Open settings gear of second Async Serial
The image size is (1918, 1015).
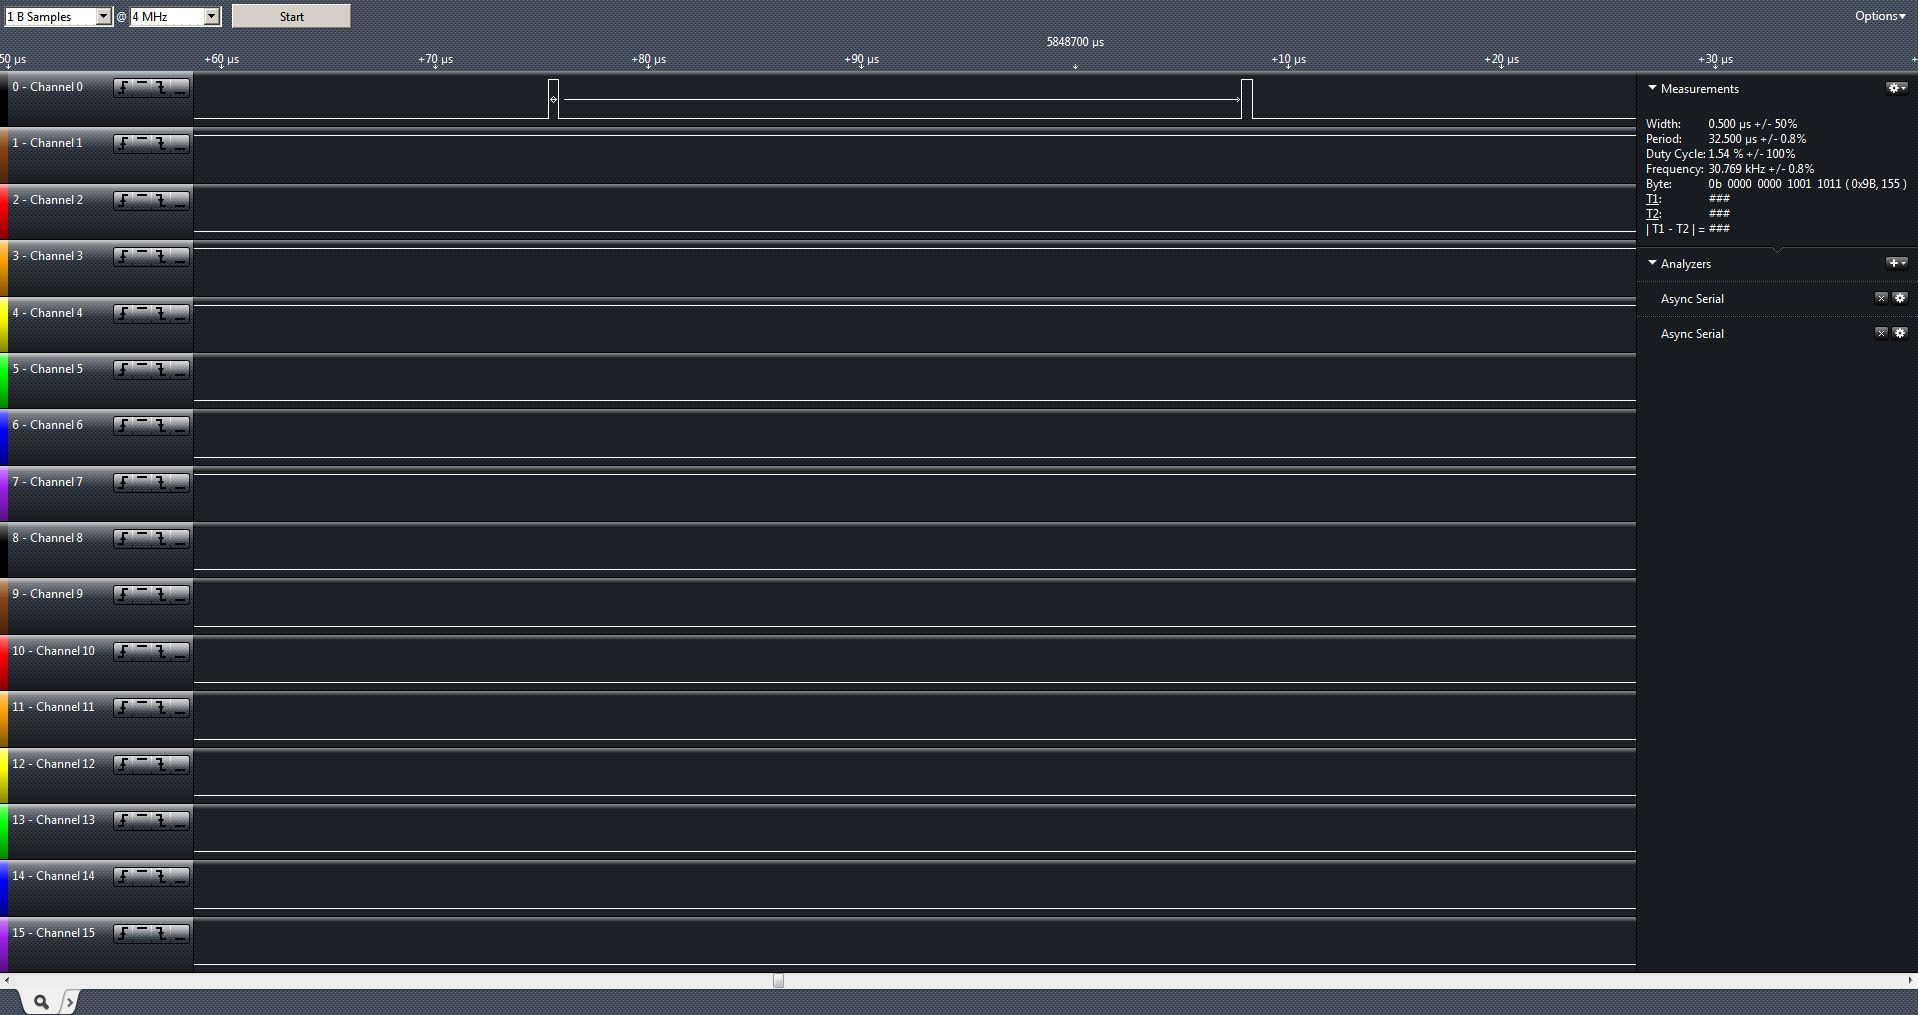point(1901,333)
